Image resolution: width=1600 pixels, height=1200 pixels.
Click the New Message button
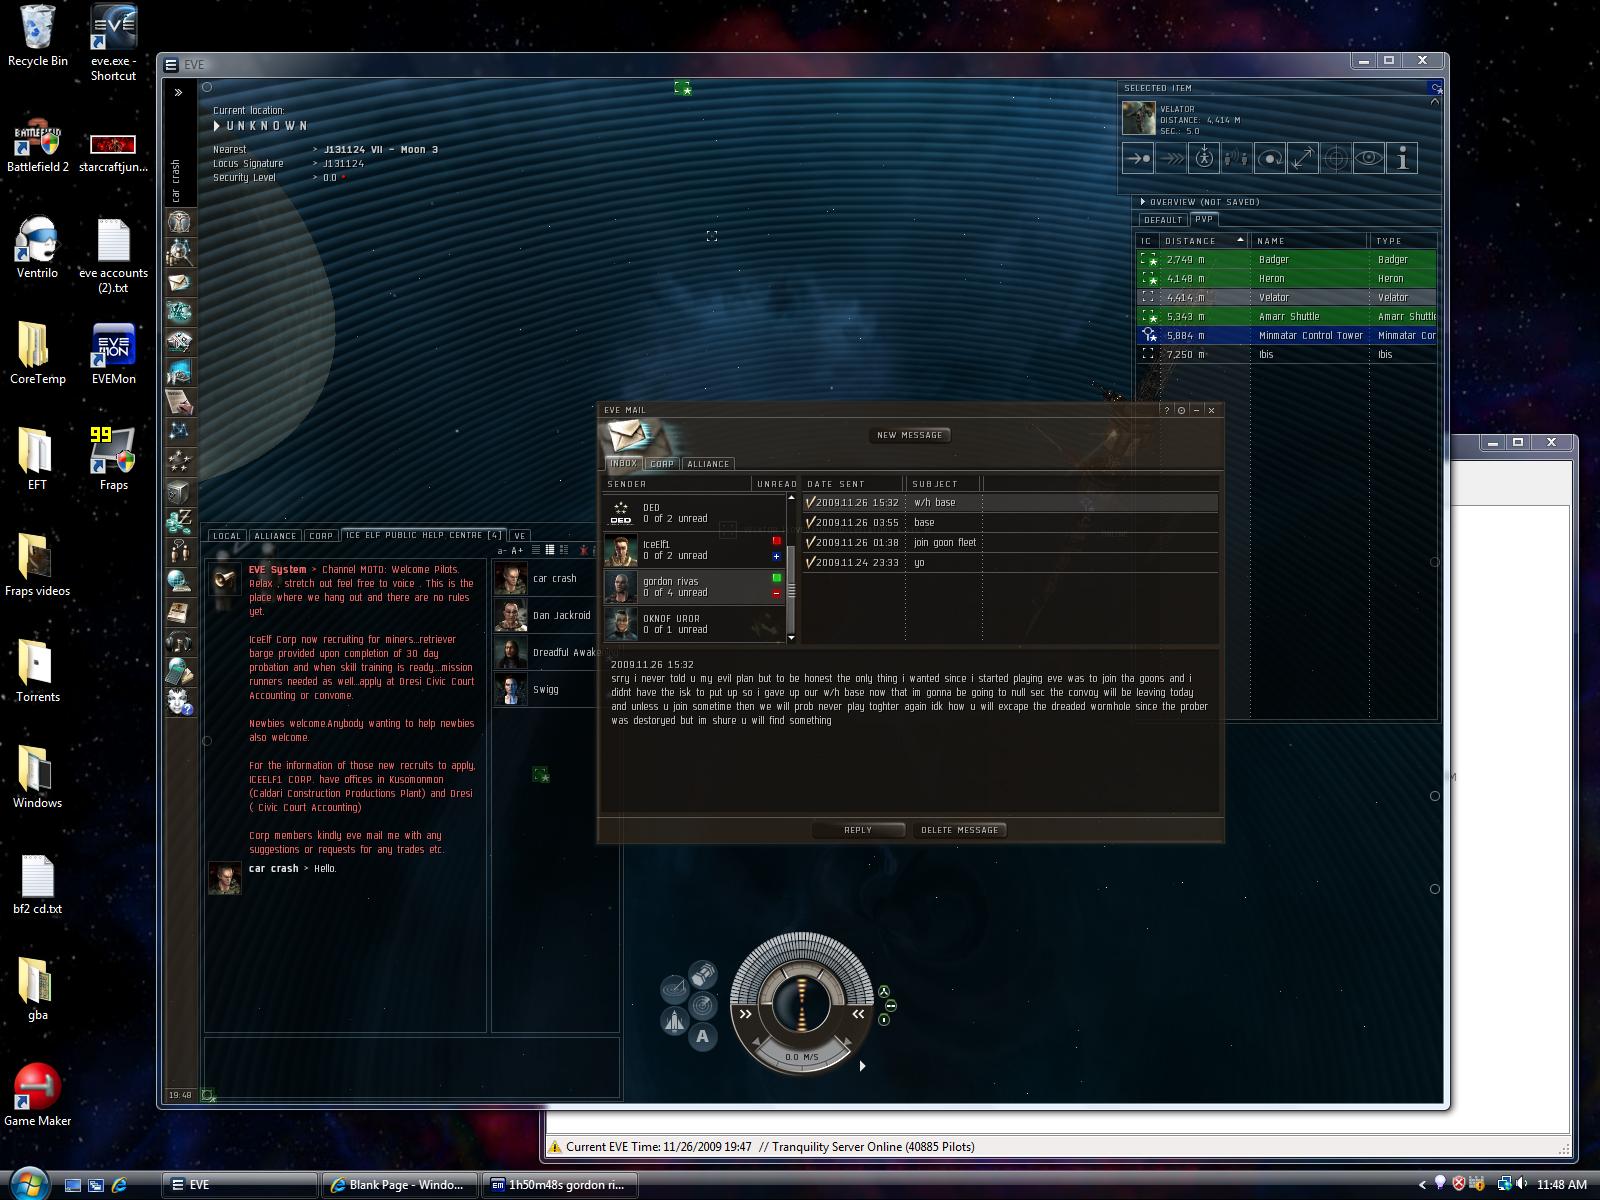(x=910, y=435)
